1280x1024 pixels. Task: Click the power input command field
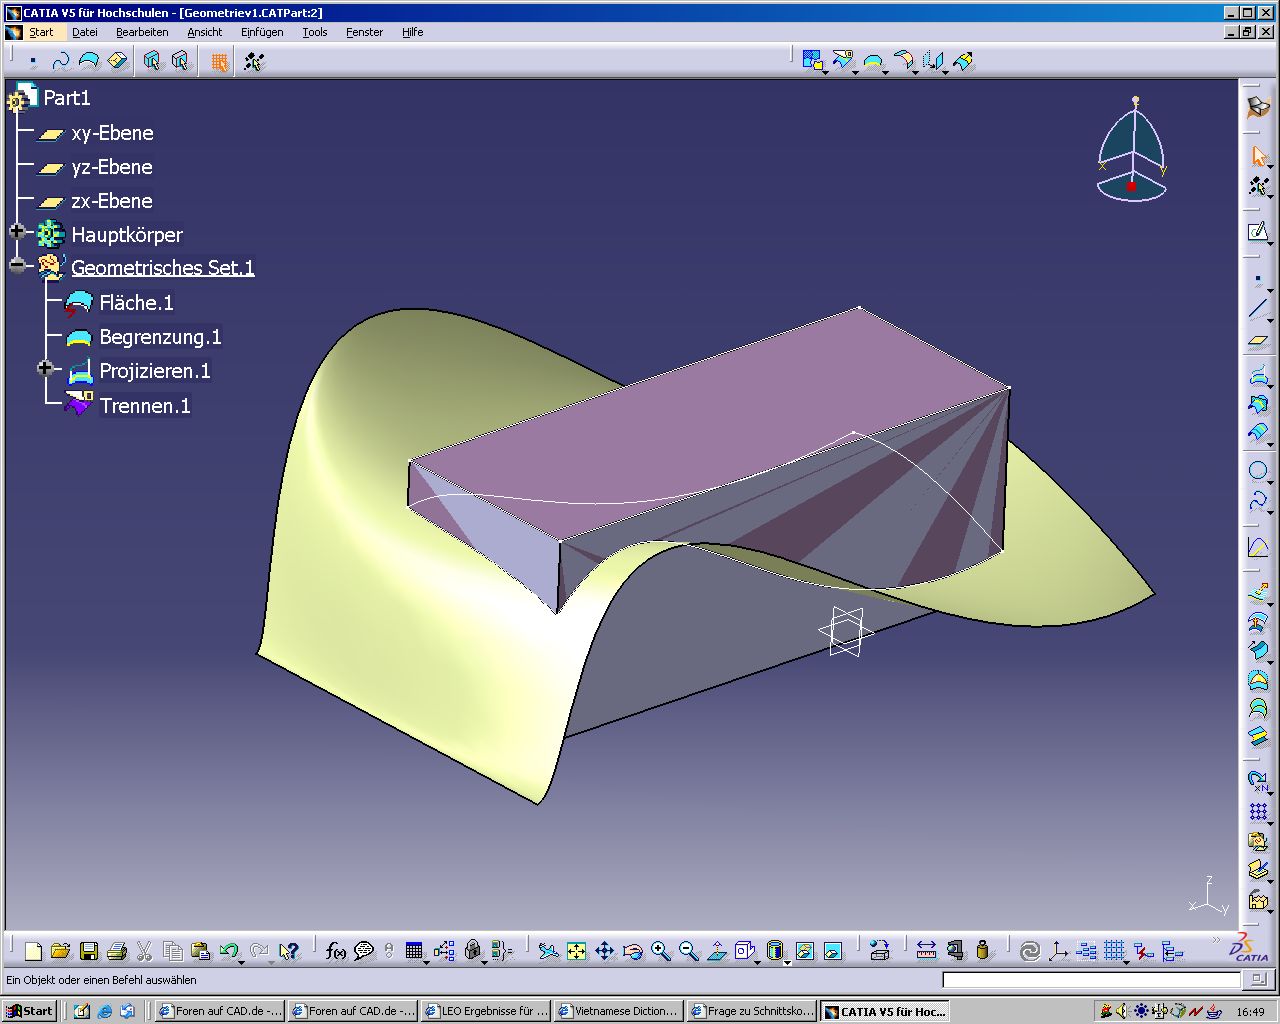click(x=1092, y=980)
